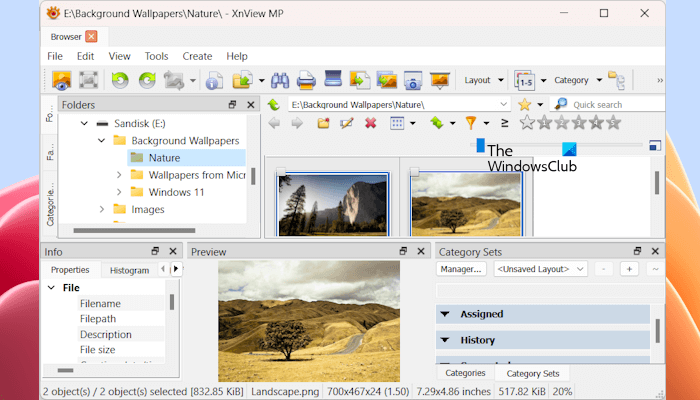Click the Forward navigation arrow
This screenshot has width=700, height=400.
pos(297,123)
